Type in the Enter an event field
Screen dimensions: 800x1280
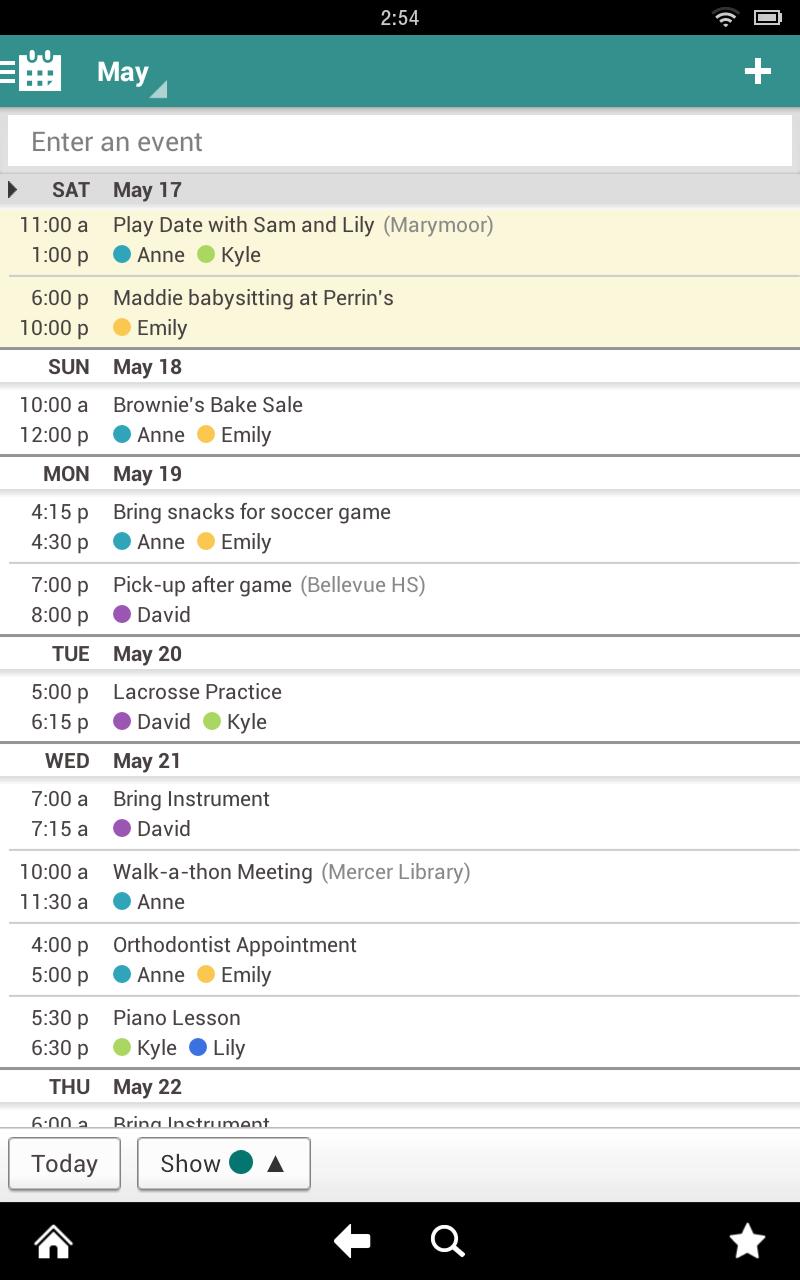(400, 141)
